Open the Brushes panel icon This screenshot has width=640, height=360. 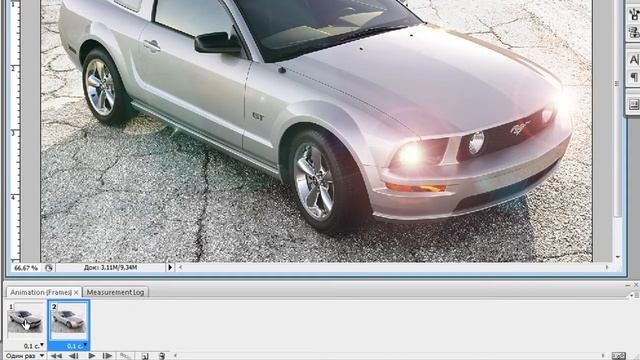point(633,15)
